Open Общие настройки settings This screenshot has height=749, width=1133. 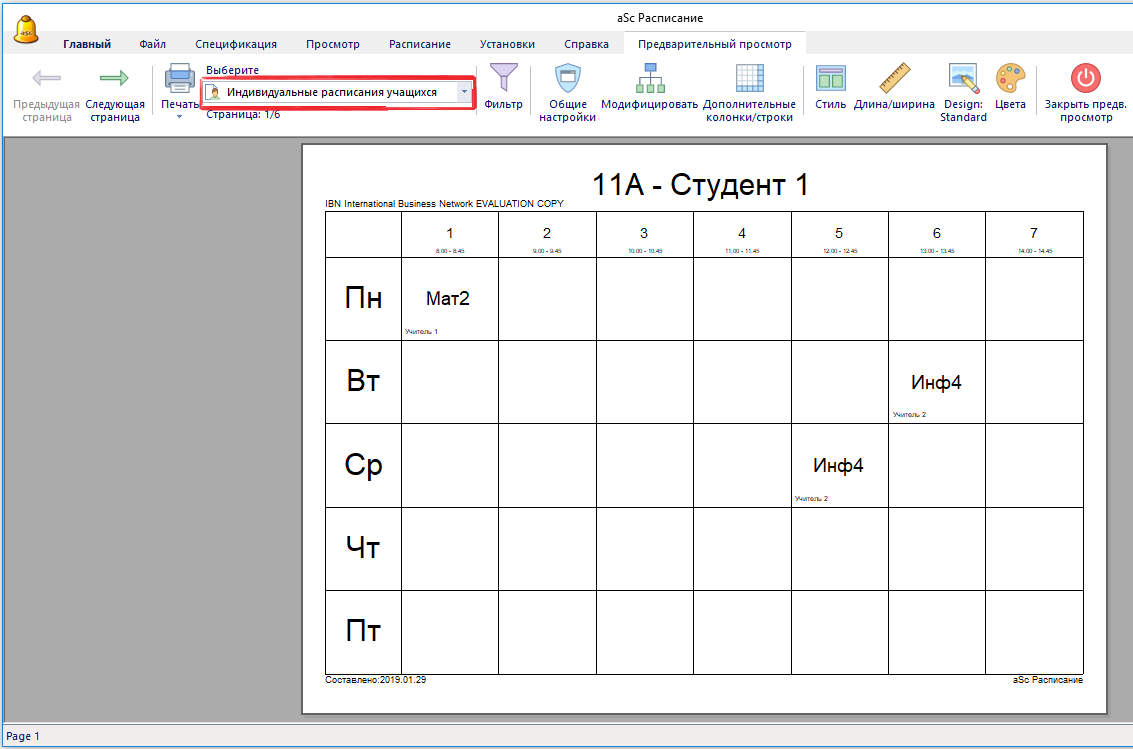click(x=567, y=80)
